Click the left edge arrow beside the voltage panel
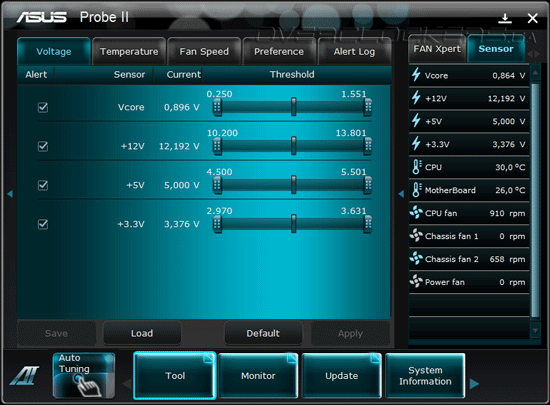This screenshot has height=405, width=550. click(10, 194)
